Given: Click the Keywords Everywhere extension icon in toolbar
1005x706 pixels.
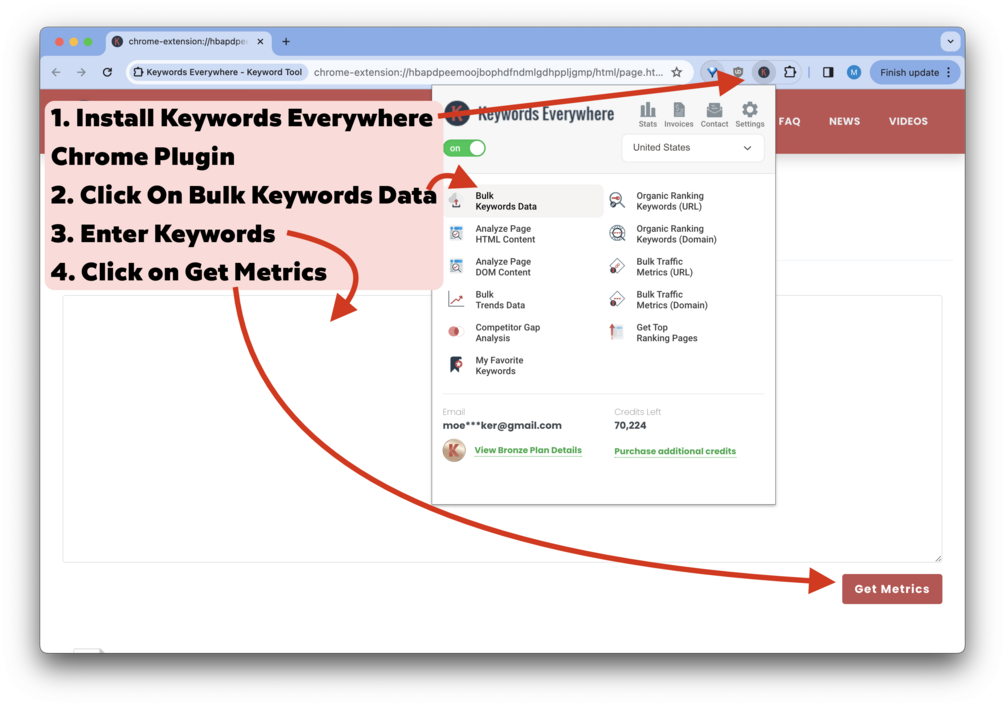Looking at the screenshot, I should pos(763,72).
